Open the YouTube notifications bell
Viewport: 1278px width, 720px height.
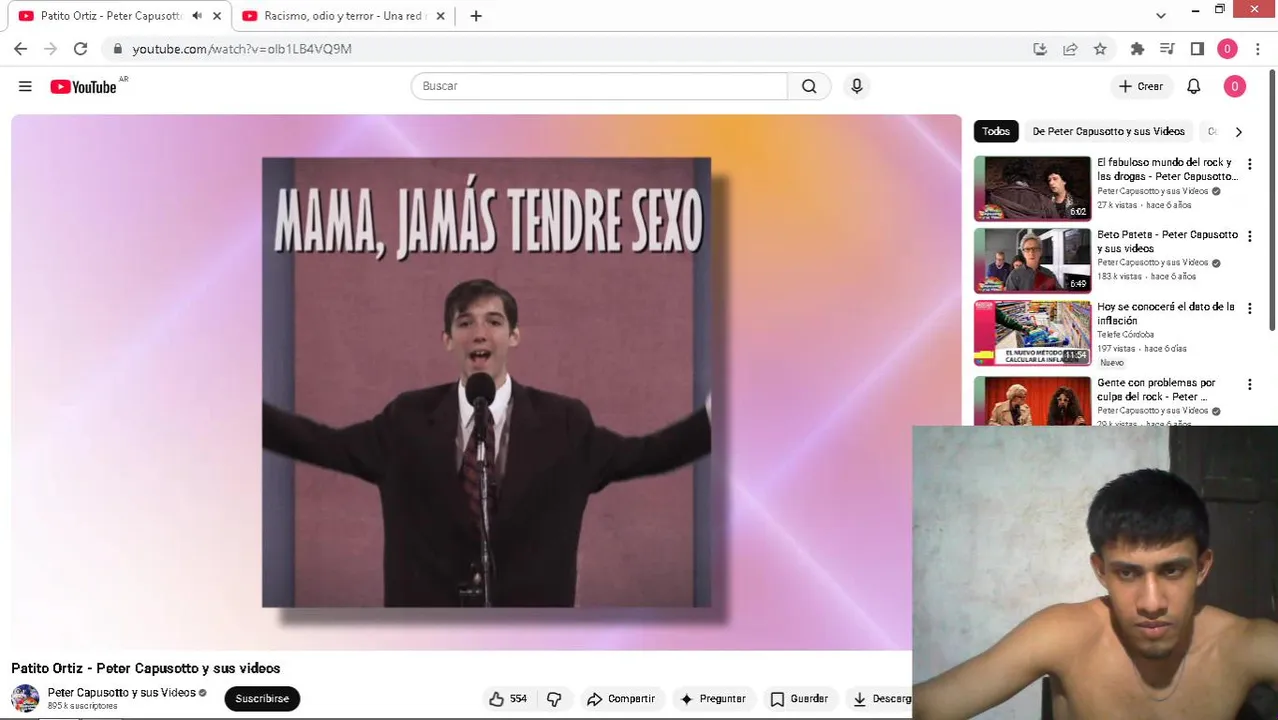[1193, 86]
